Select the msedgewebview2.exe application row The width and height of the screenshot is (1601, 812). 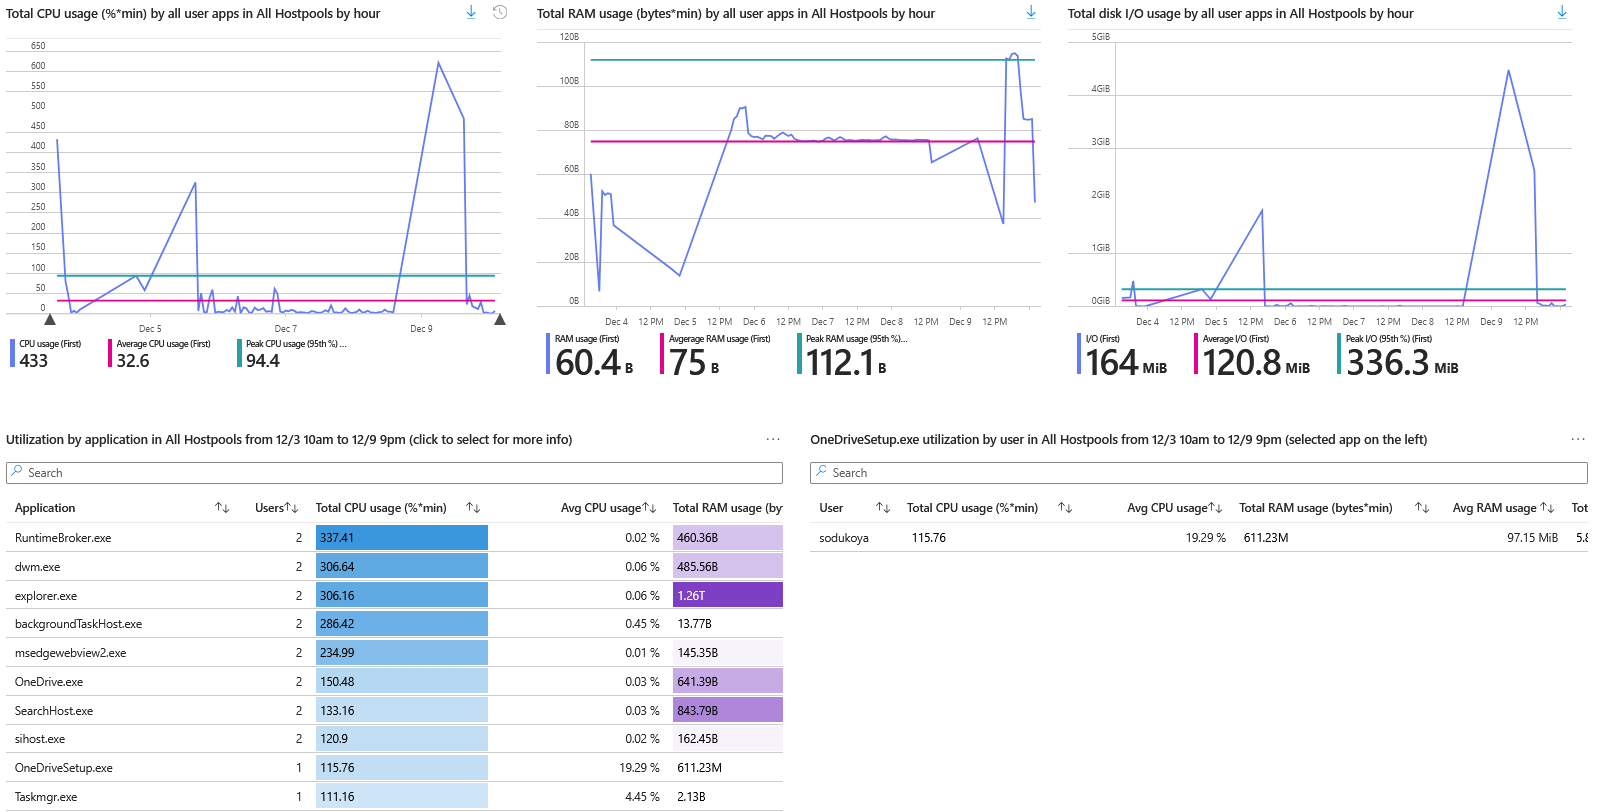pyautogui.click(x=394, y=653)
